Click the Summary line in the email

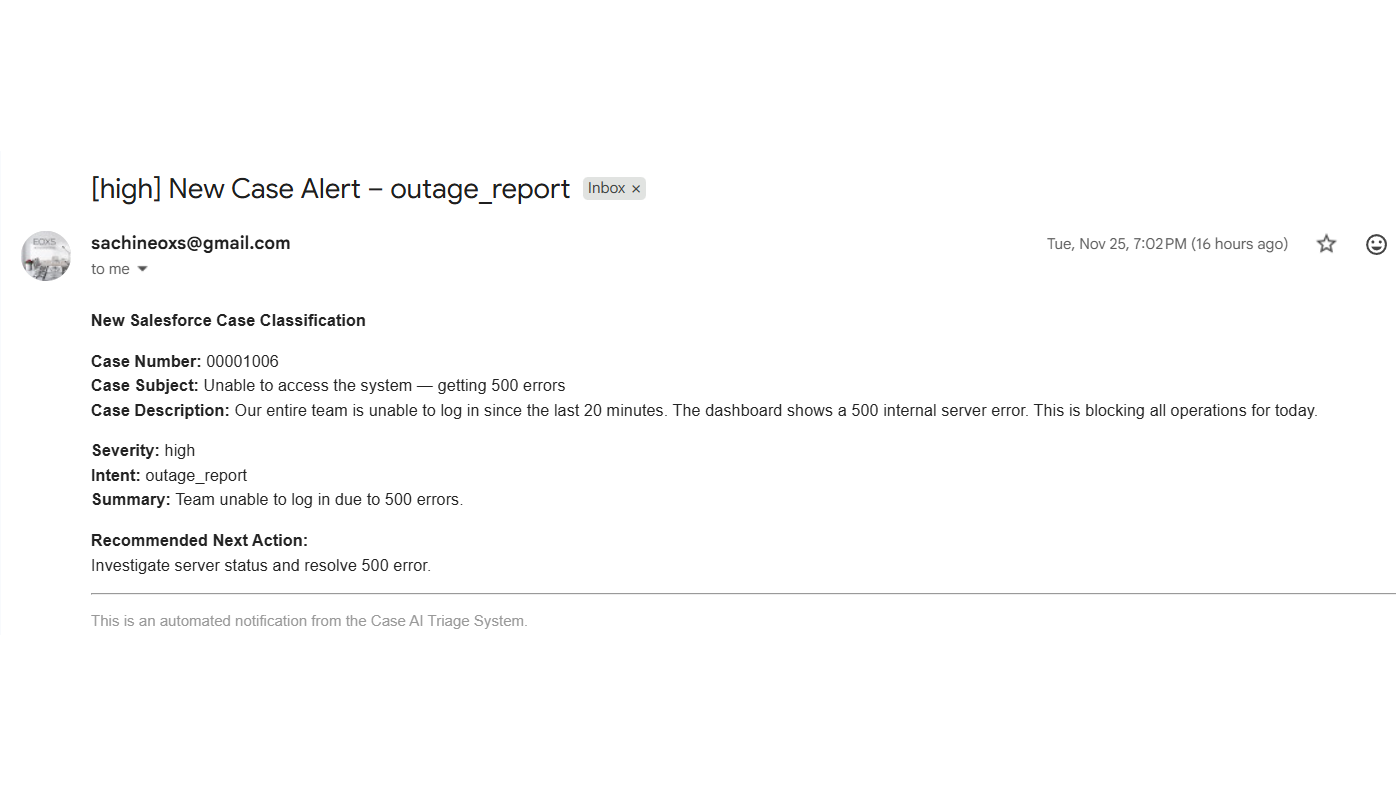pyautogui.click(x=277, y=499)
